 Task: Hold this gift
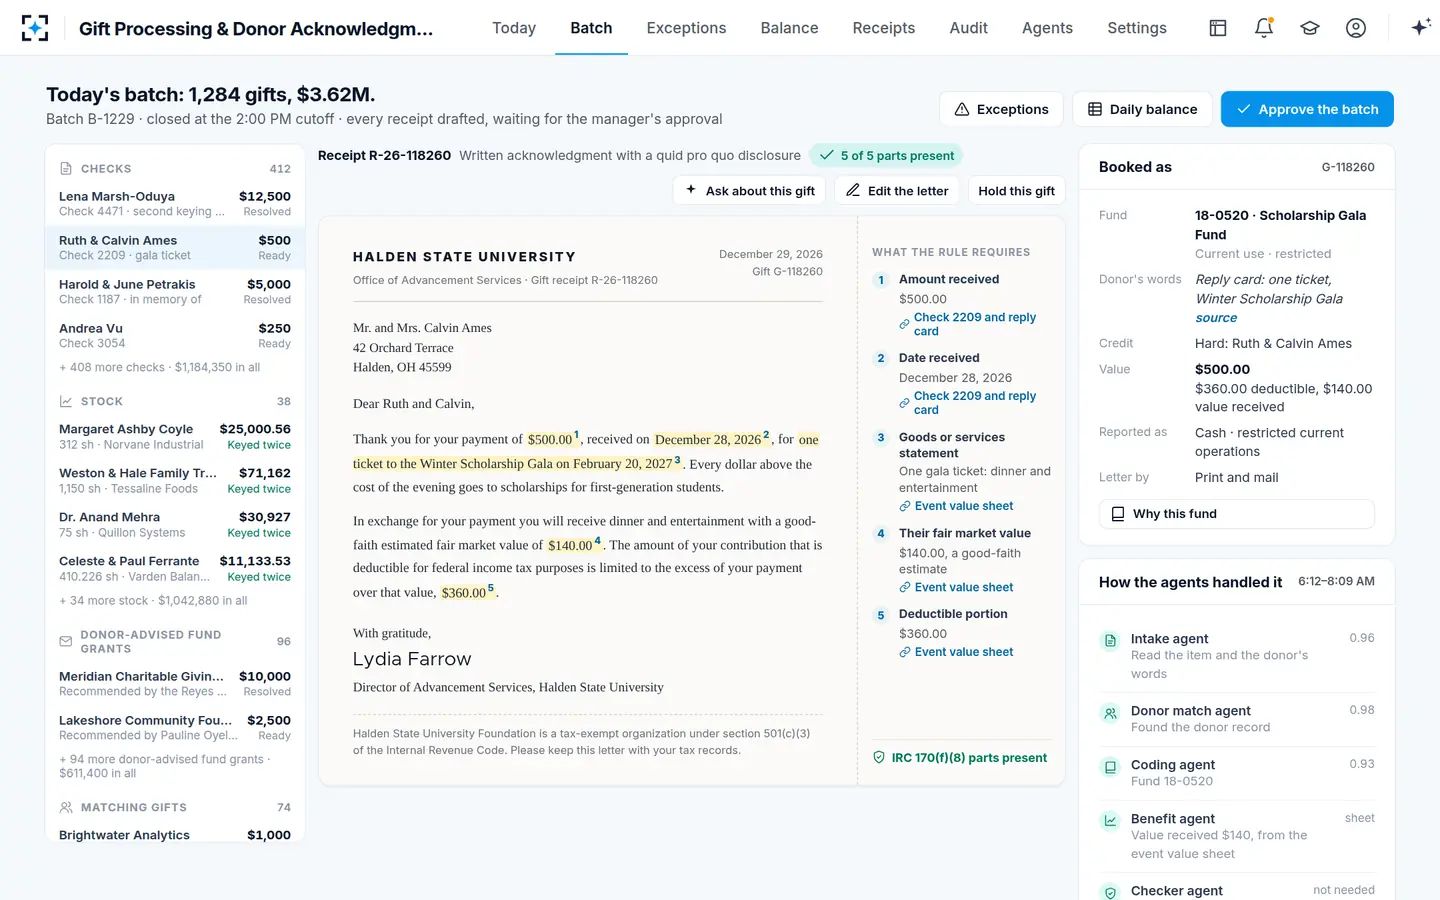point(1016,191)
